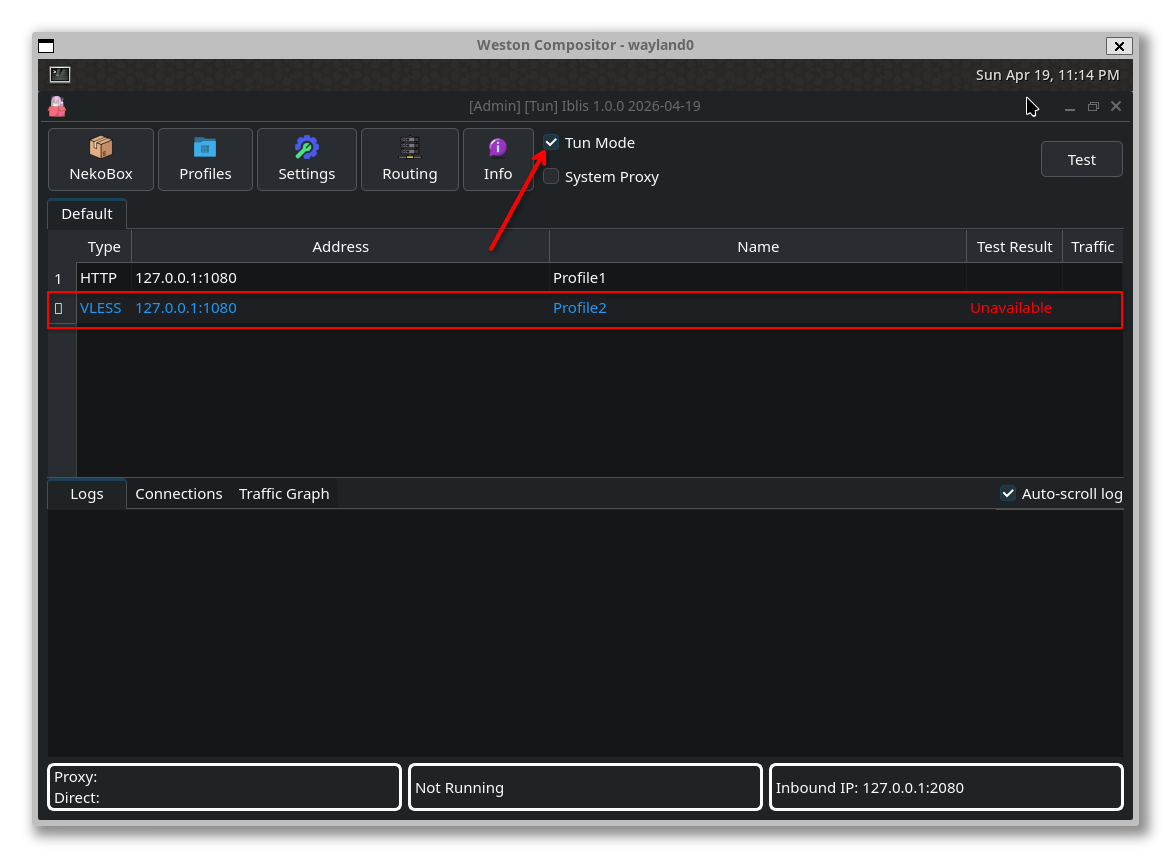
Task: Open the Info button
Action: tap(498, 159)
